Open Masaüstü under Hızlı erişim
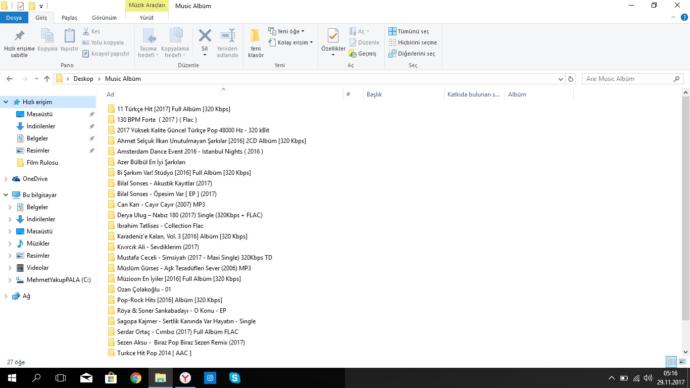 (x=39, y=114)
